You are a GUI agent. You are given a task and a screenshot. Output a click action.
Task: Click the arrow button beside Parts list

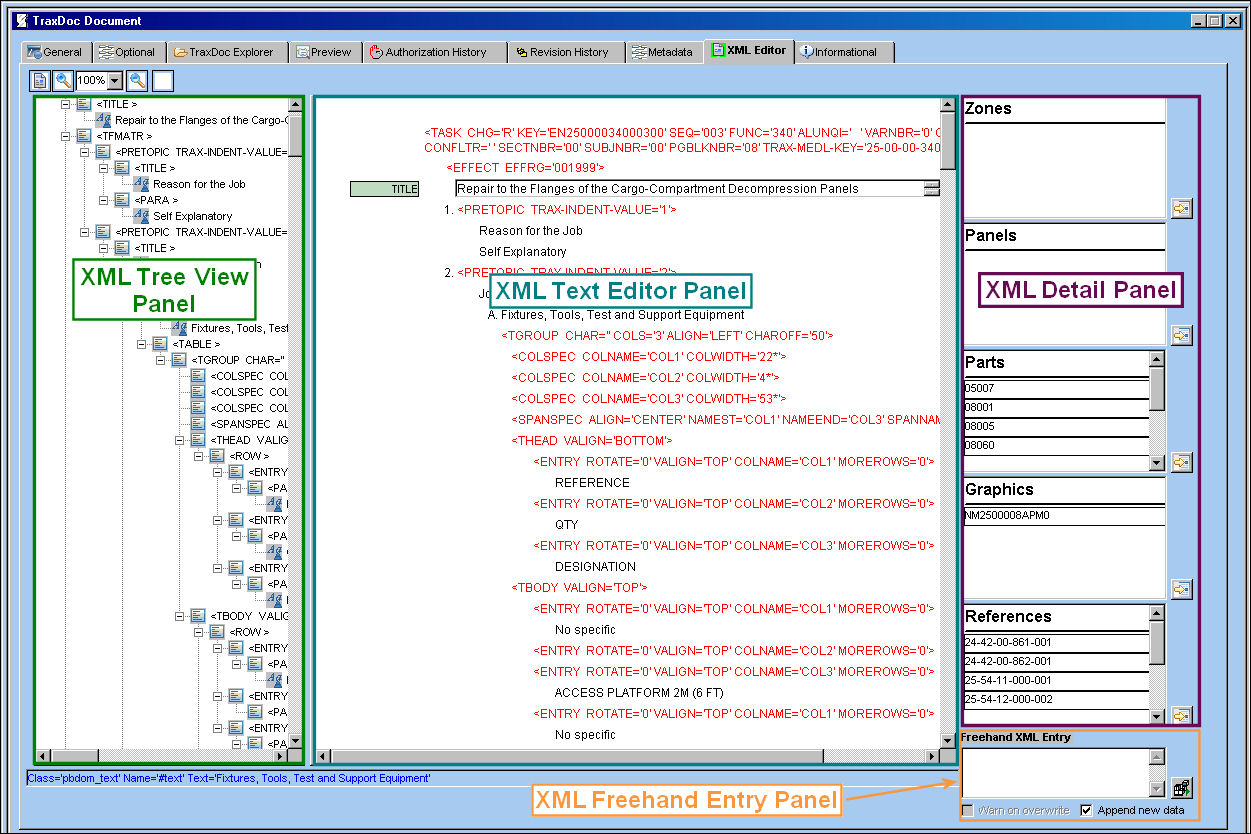point(1182,462)
